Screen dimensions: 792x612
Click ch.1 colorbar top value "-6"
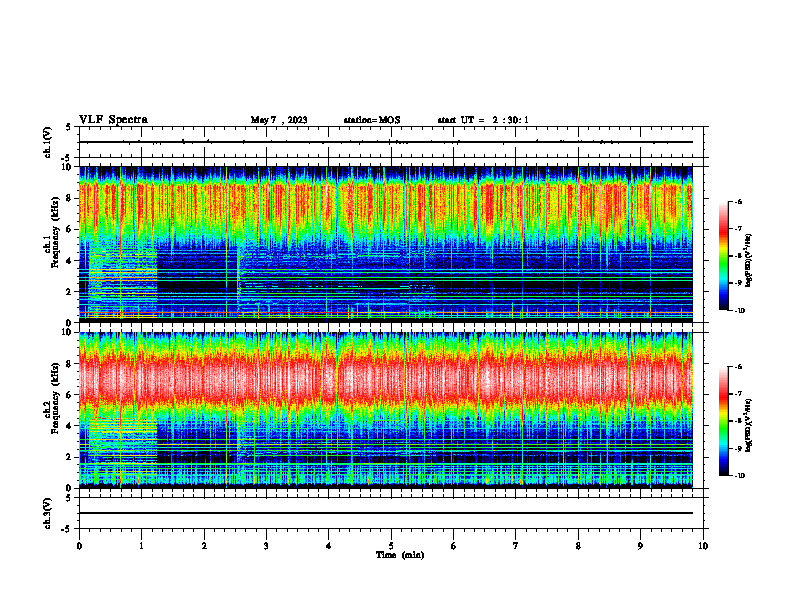pos(739,201)
